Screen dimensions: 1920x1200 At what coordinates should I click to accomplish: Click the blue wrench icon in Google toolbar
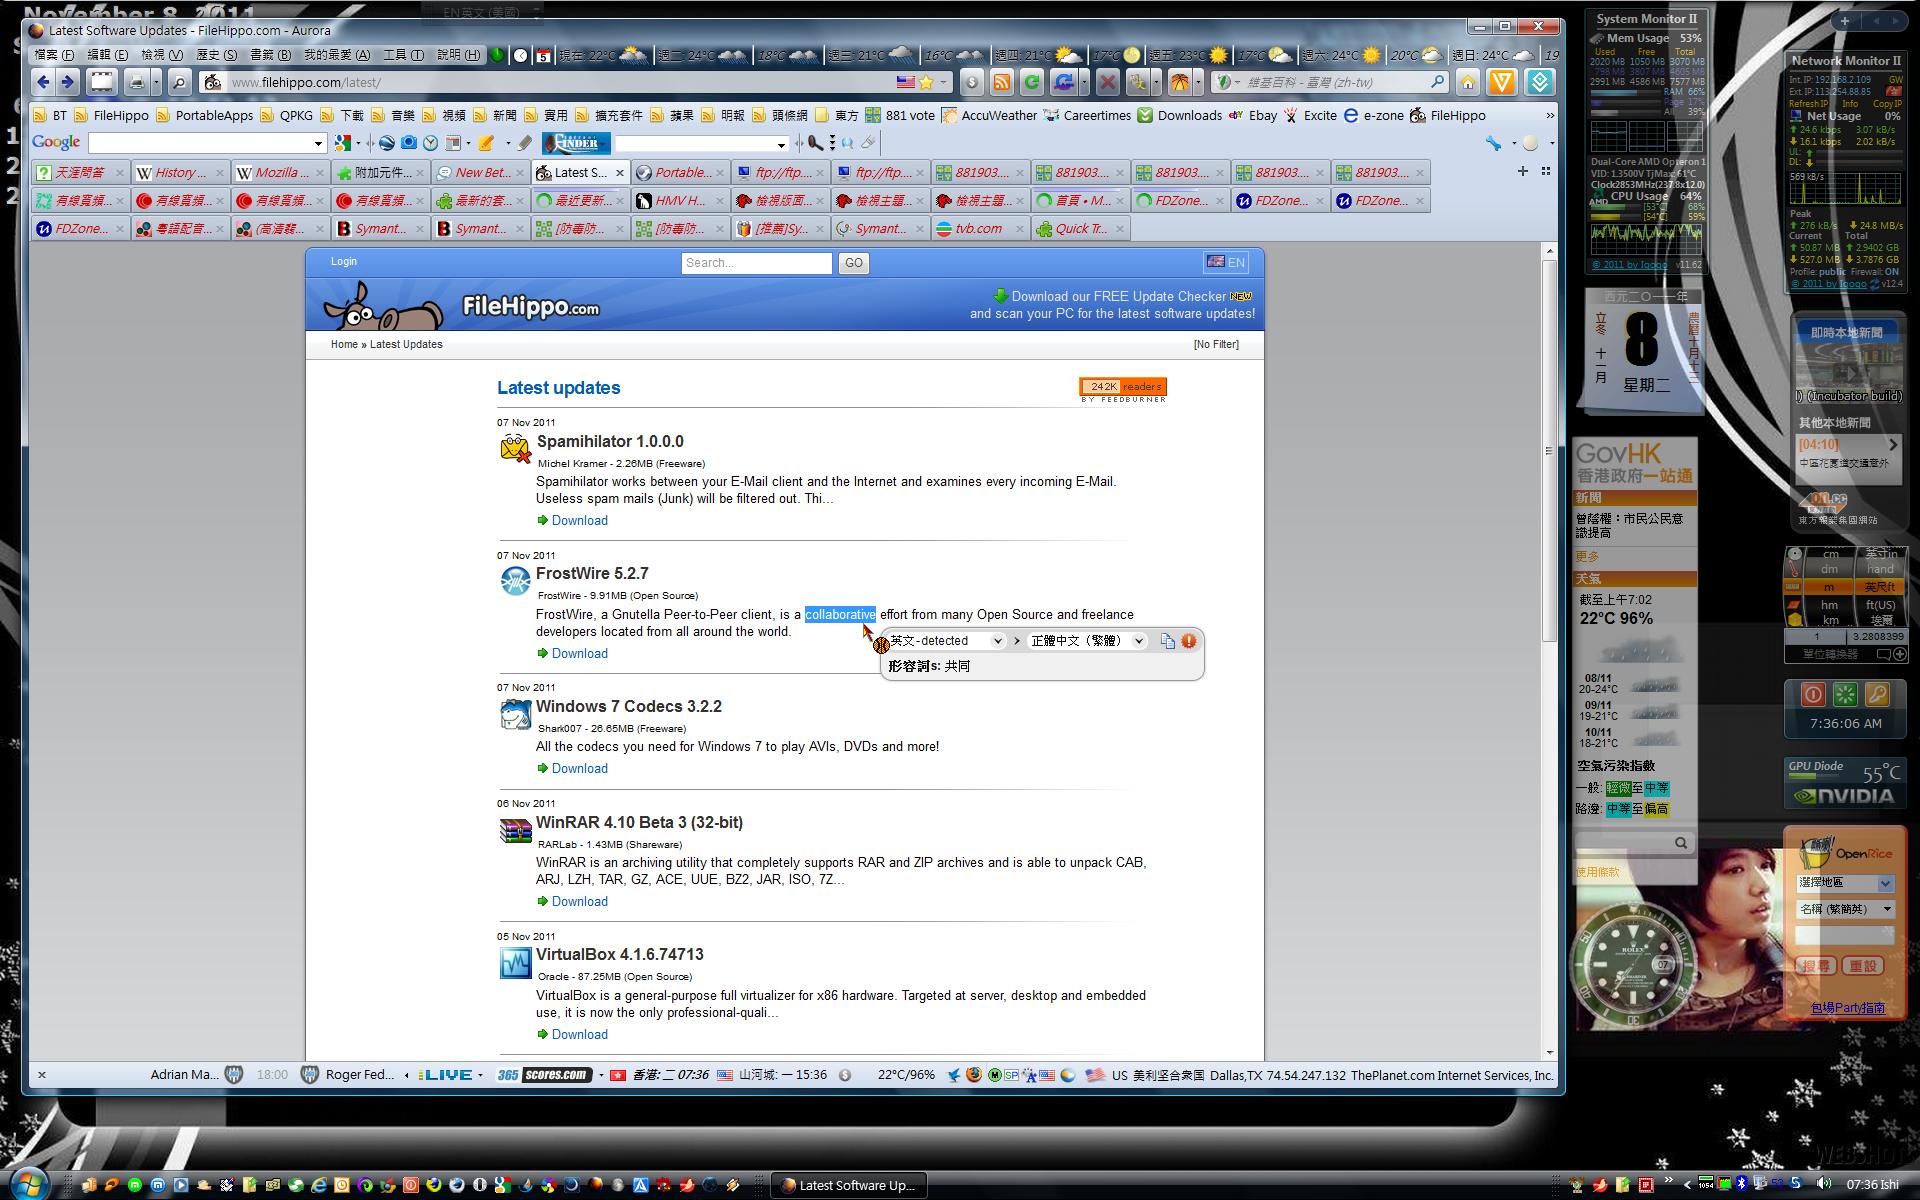pyautogui.click(x=1493, y=143)
